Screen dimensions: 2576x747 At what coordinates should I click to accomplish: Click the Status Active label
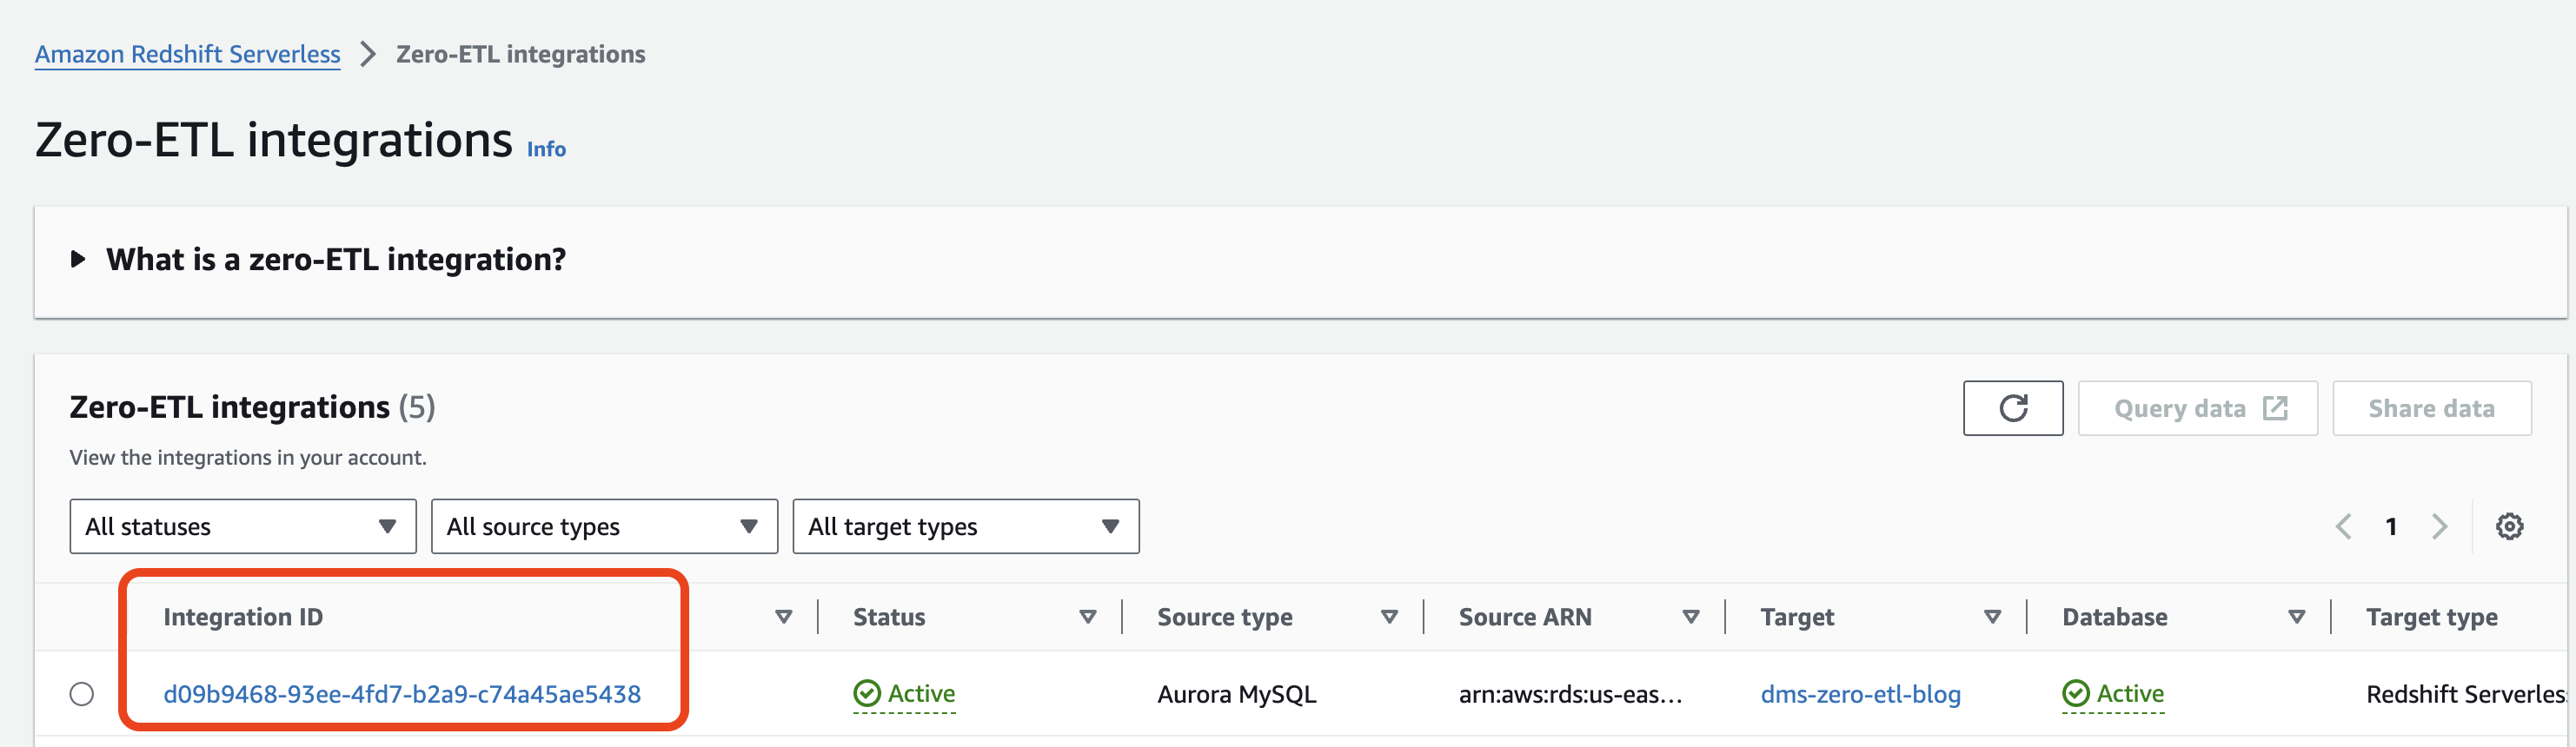(921, 693)
